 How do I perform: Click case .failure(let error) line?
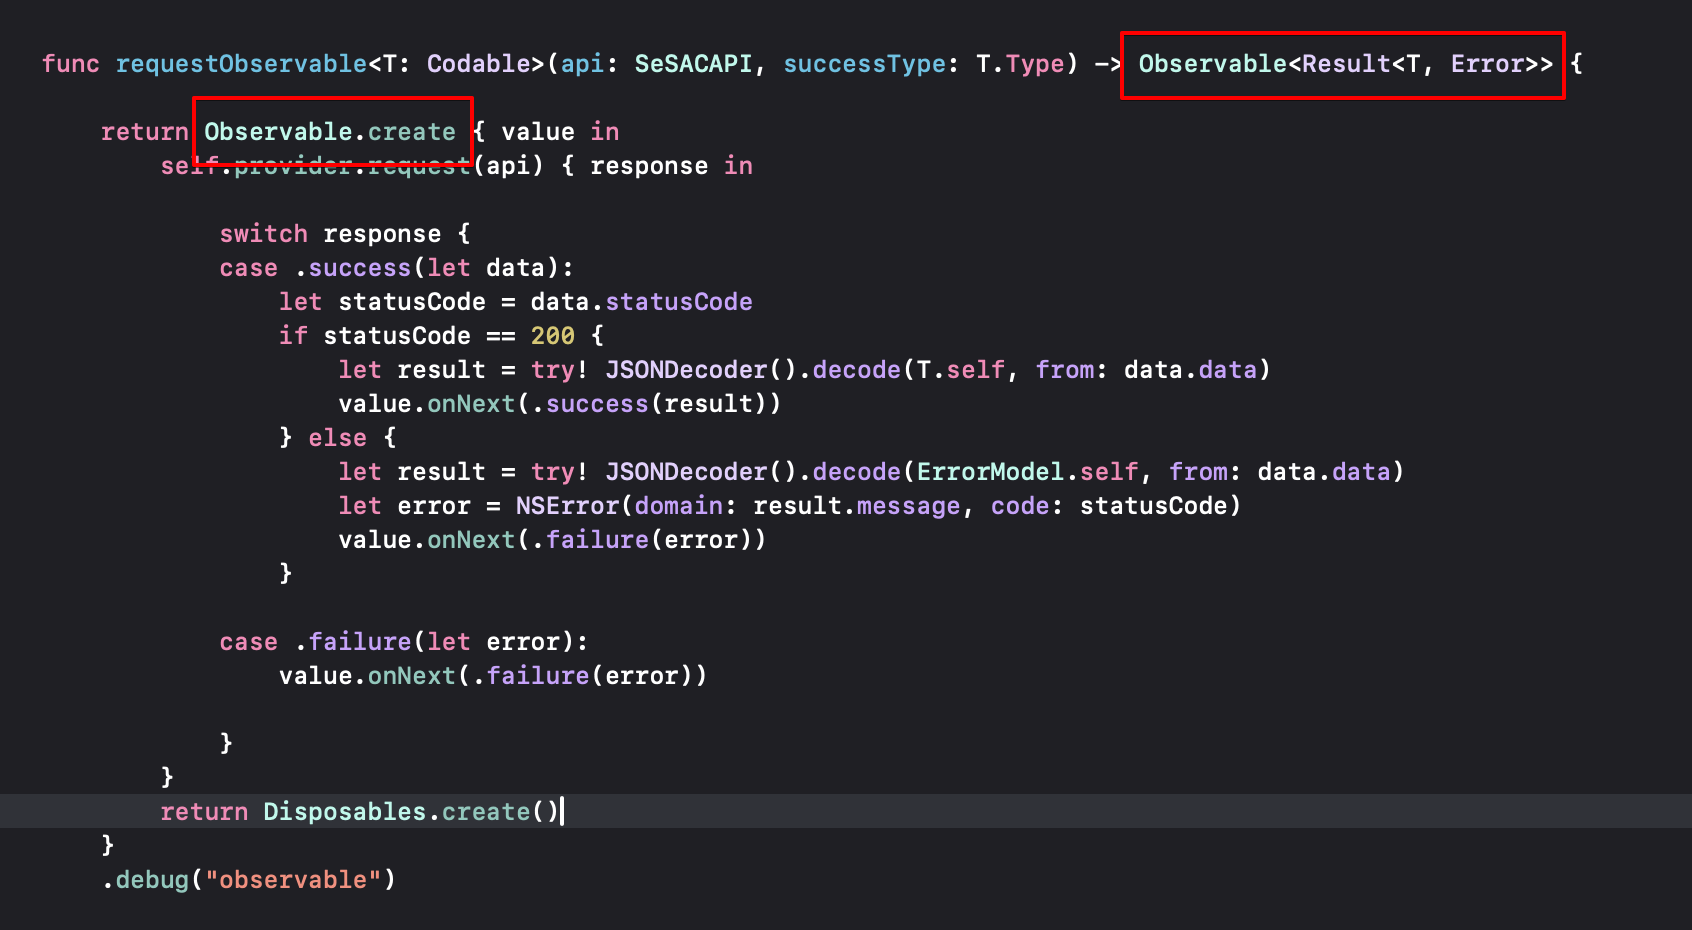tap(404, 642)
